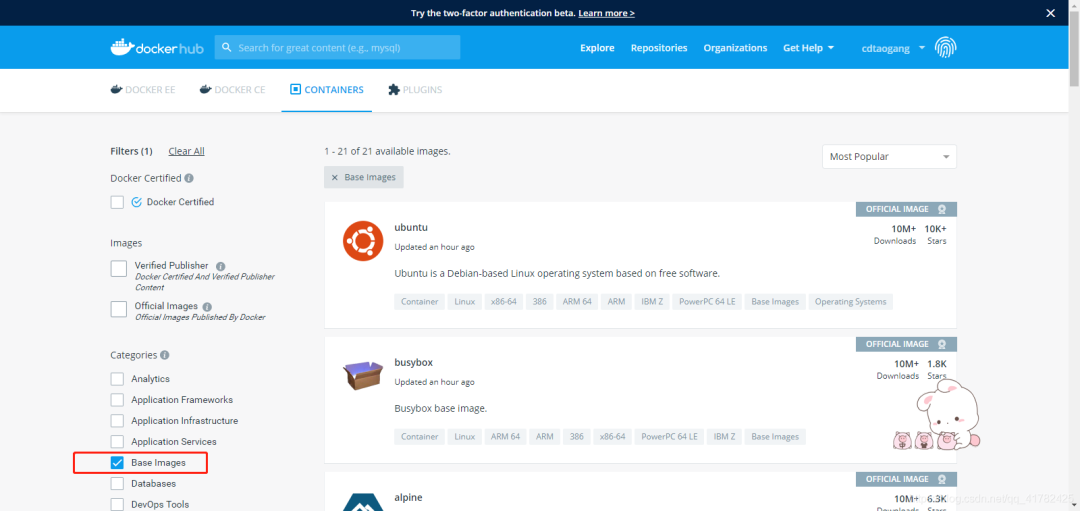Focus the search for great content field

point(337,48)
